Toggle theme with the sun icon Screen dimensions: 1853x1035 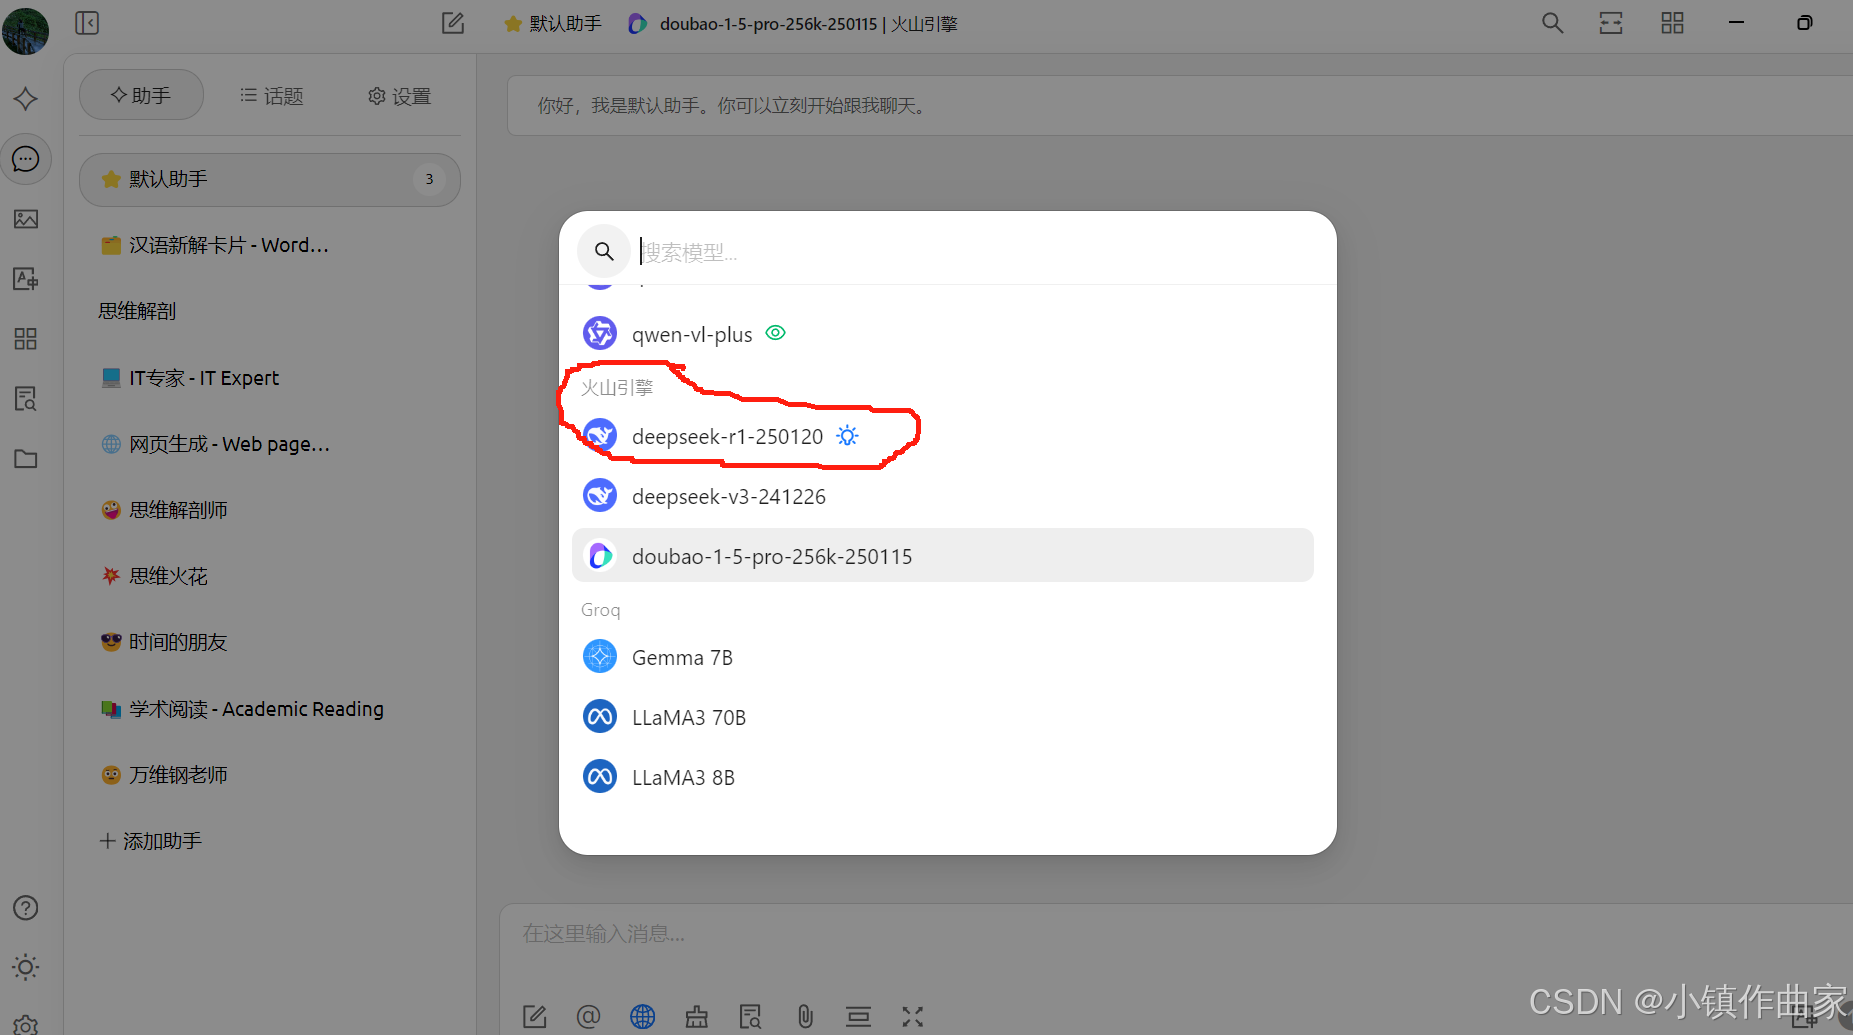[x=26, y=967]
